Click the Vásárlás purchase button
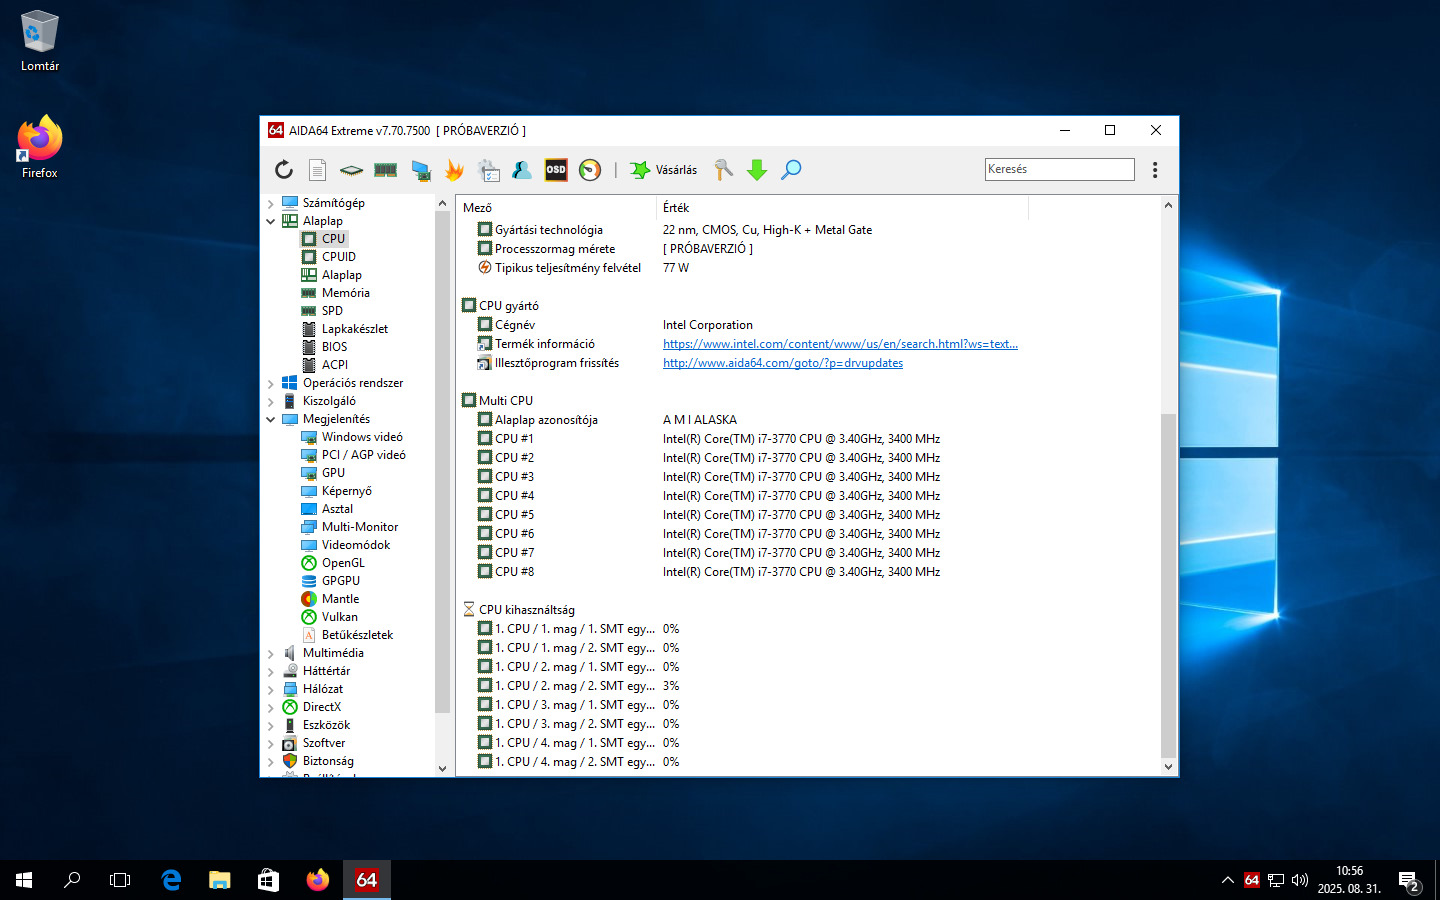1440x900 pixels. pyautogui.click(x=664, y=170)
